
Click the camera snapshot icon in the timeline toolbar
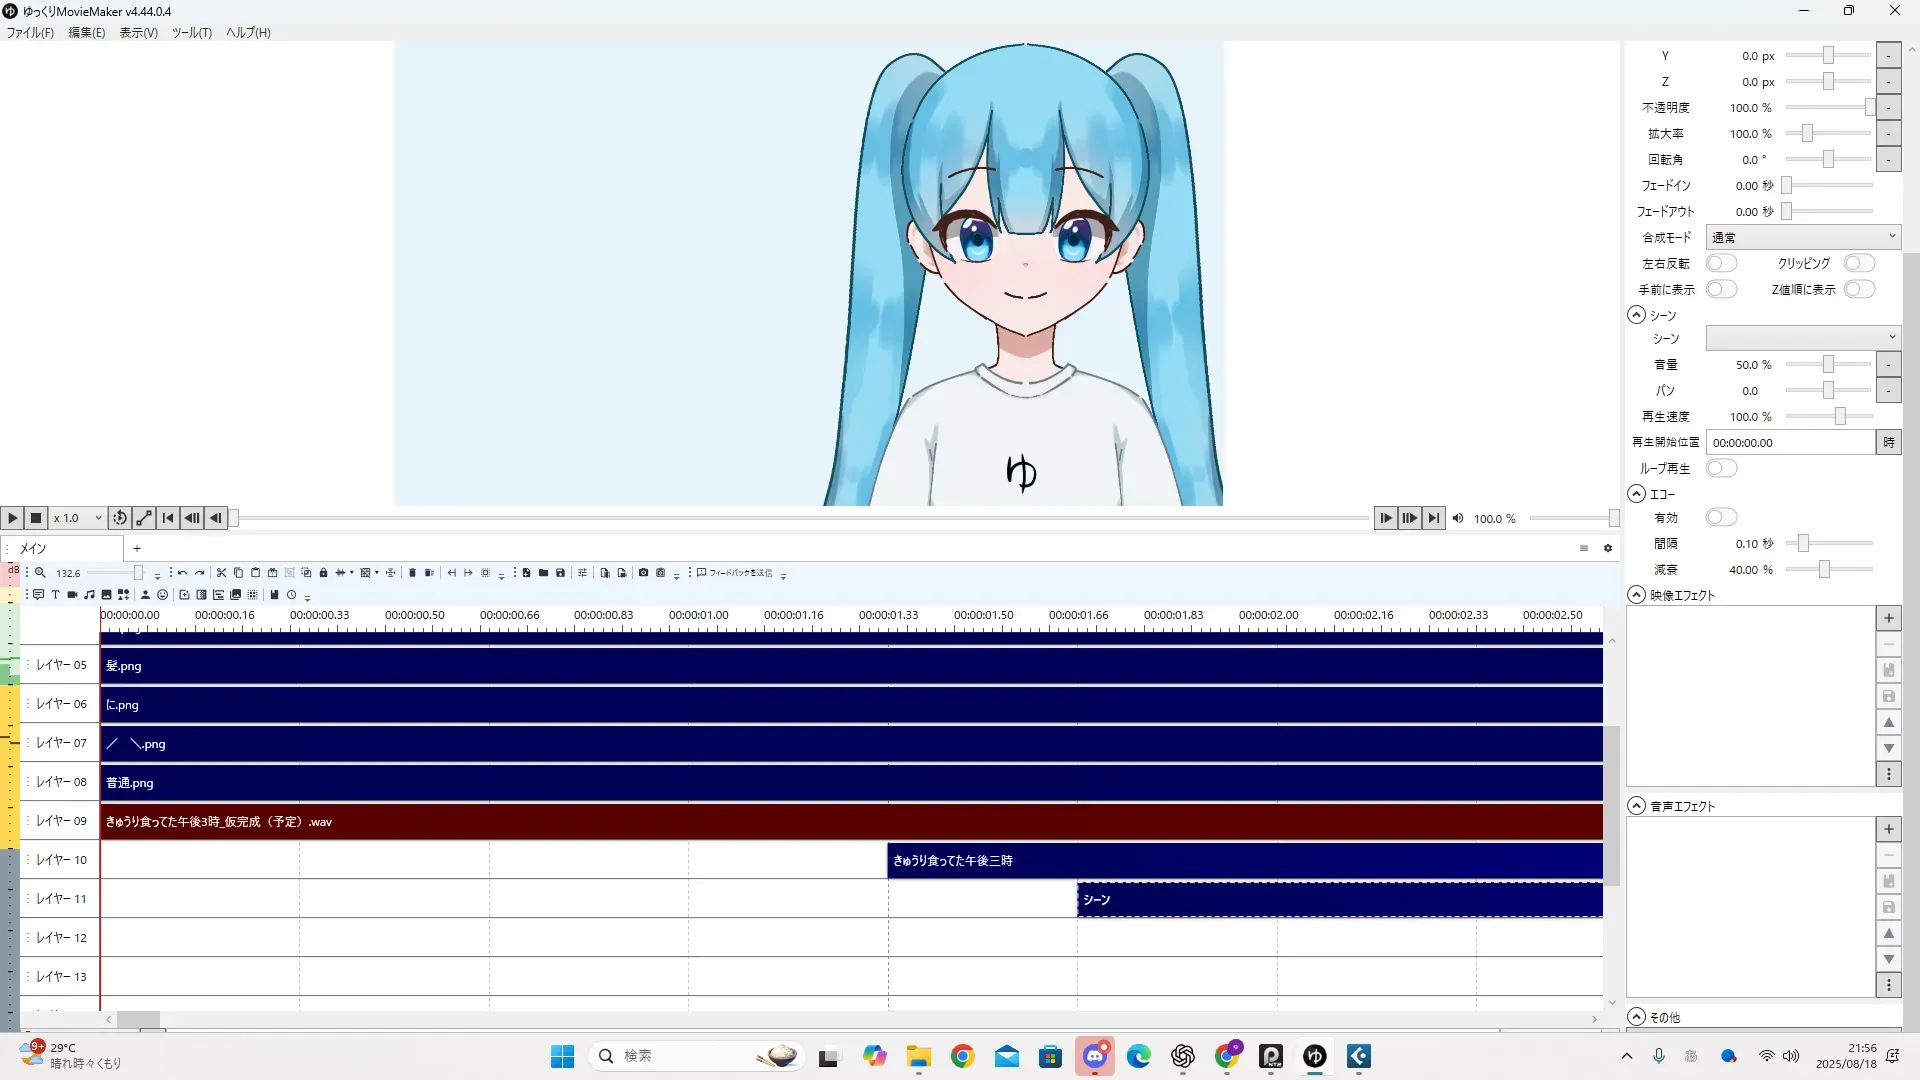(x=643, y=573)
